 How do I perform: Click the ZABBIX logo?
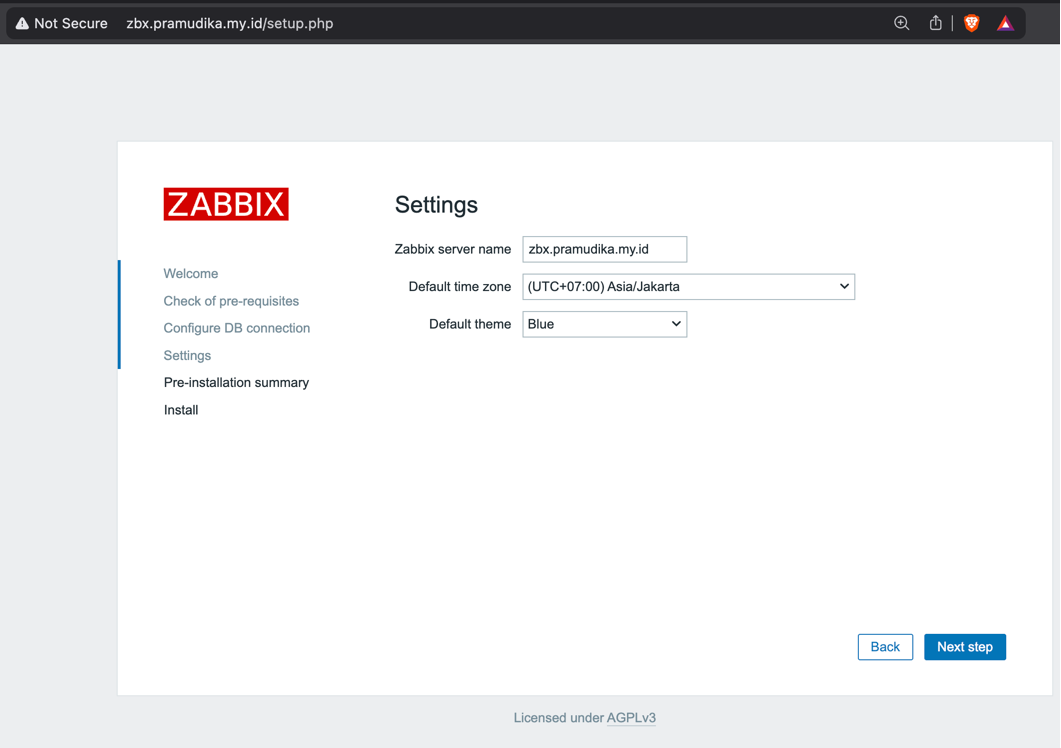tap(226, 204)
